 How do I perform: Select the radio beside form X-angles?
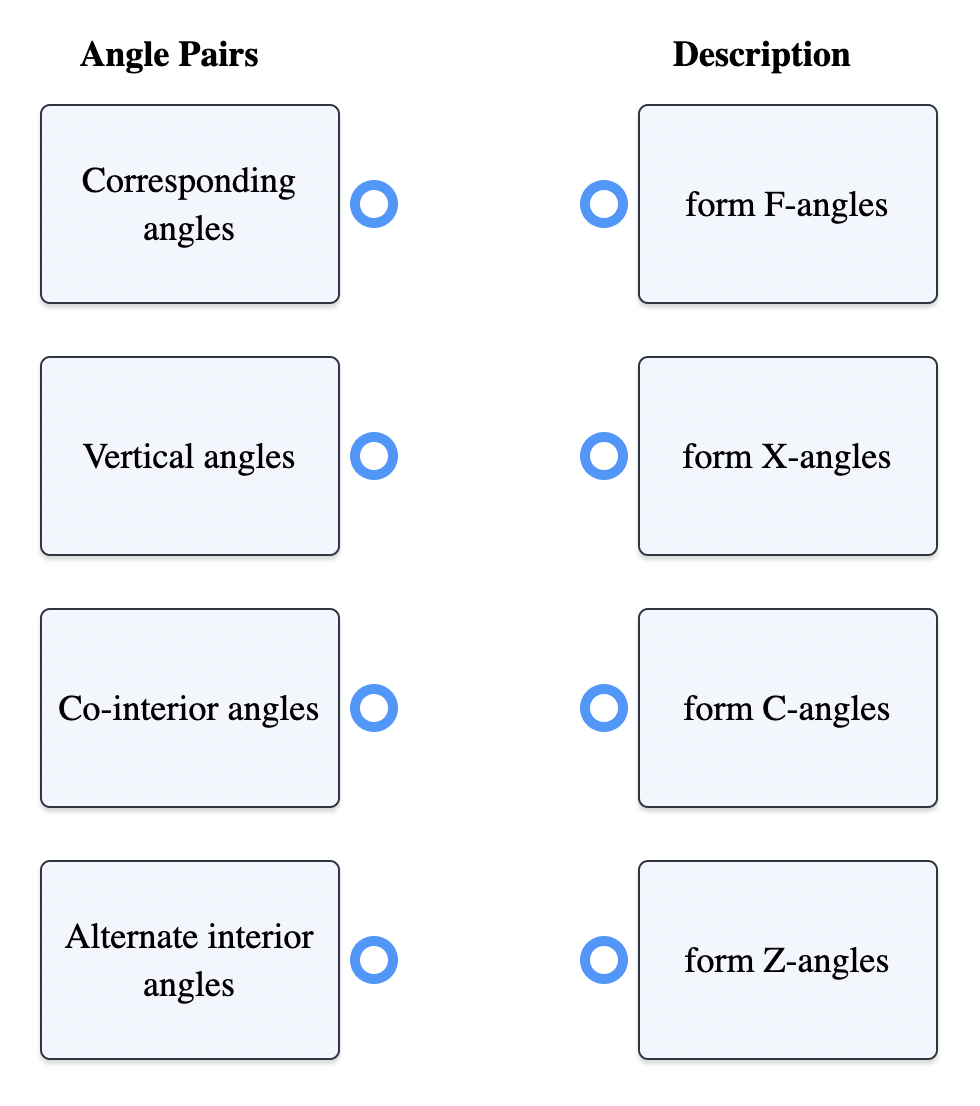point(603,456)
